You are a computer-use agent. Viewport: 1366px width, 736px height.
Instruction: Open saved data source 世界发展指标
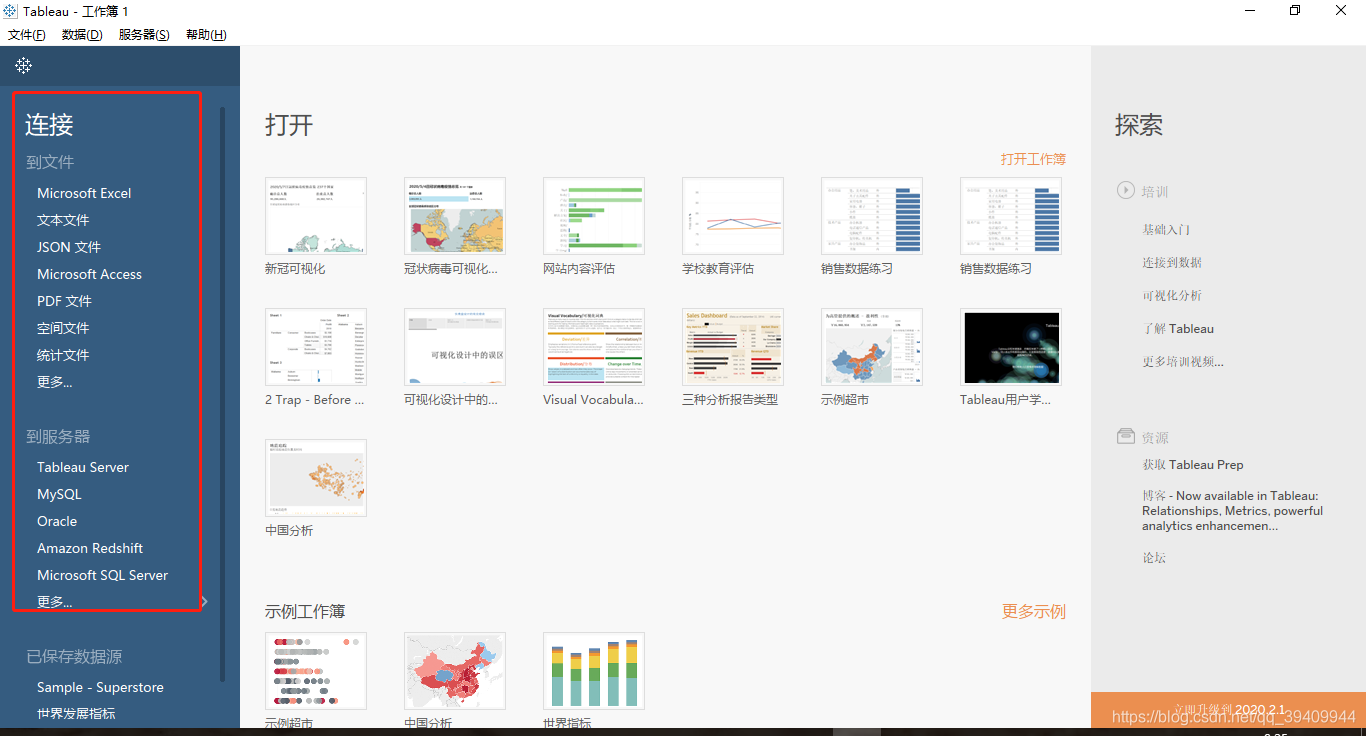click(x=76, y=714)
